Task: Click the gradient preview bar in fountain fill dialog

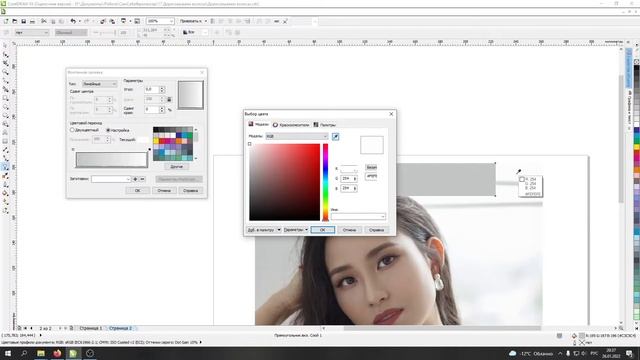Action: coord(111,160)
